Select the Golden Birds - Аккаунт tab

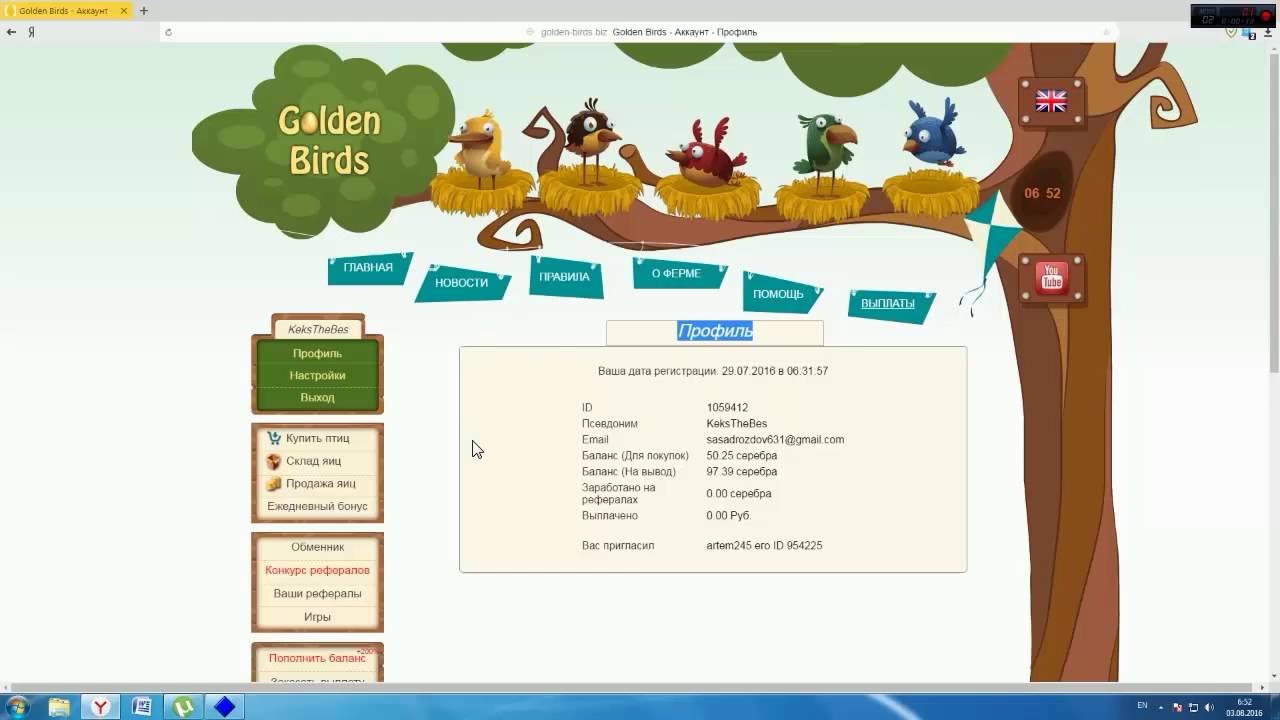pyautogui.click(x=65, y=10)
